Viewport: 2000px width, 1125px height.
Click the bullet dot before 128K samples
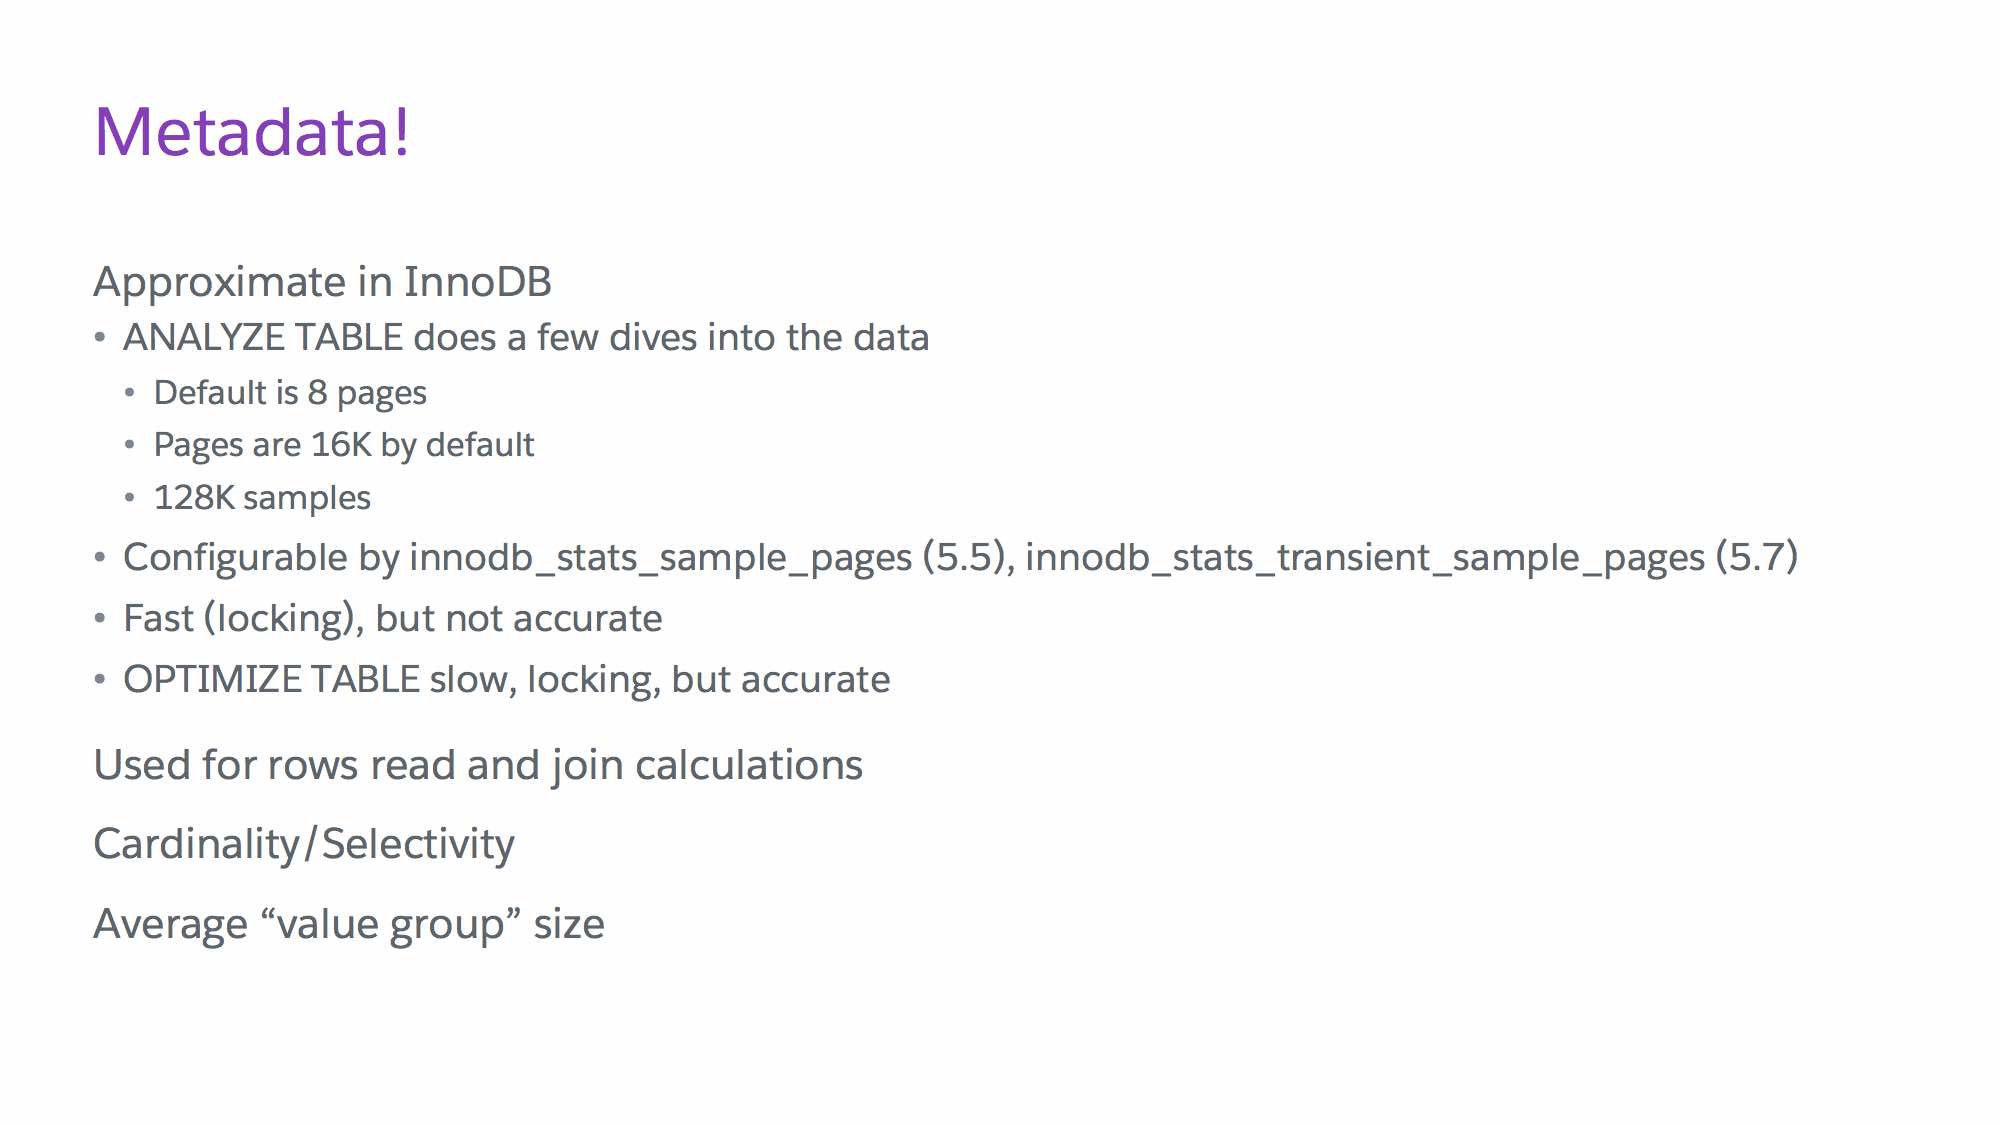[x=130, y=497]
